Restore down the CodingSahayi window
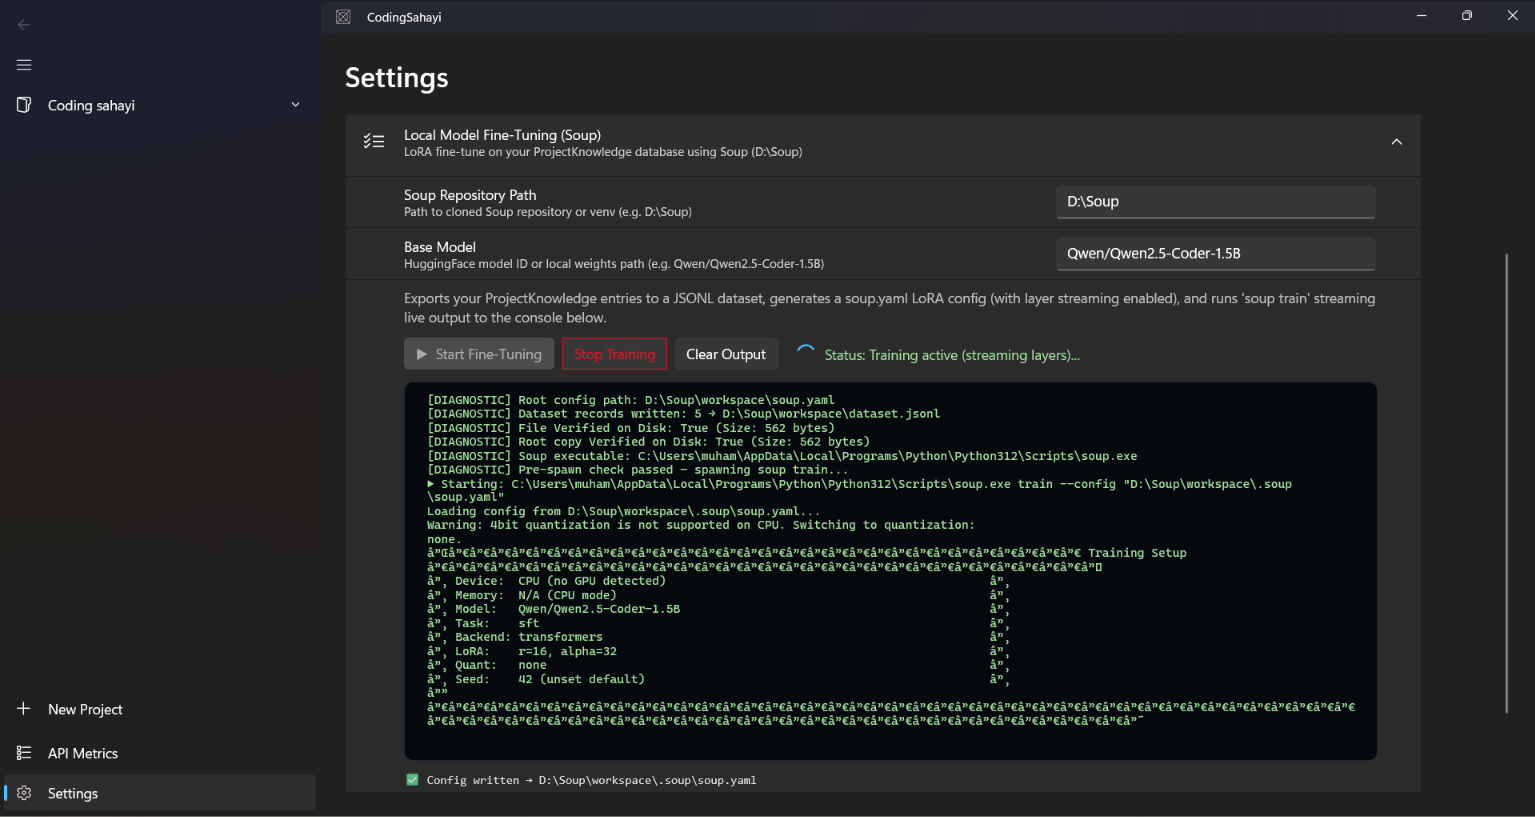Image resolution: width=1535 pixels, height=817 pixels. [x=1467, y=16]
